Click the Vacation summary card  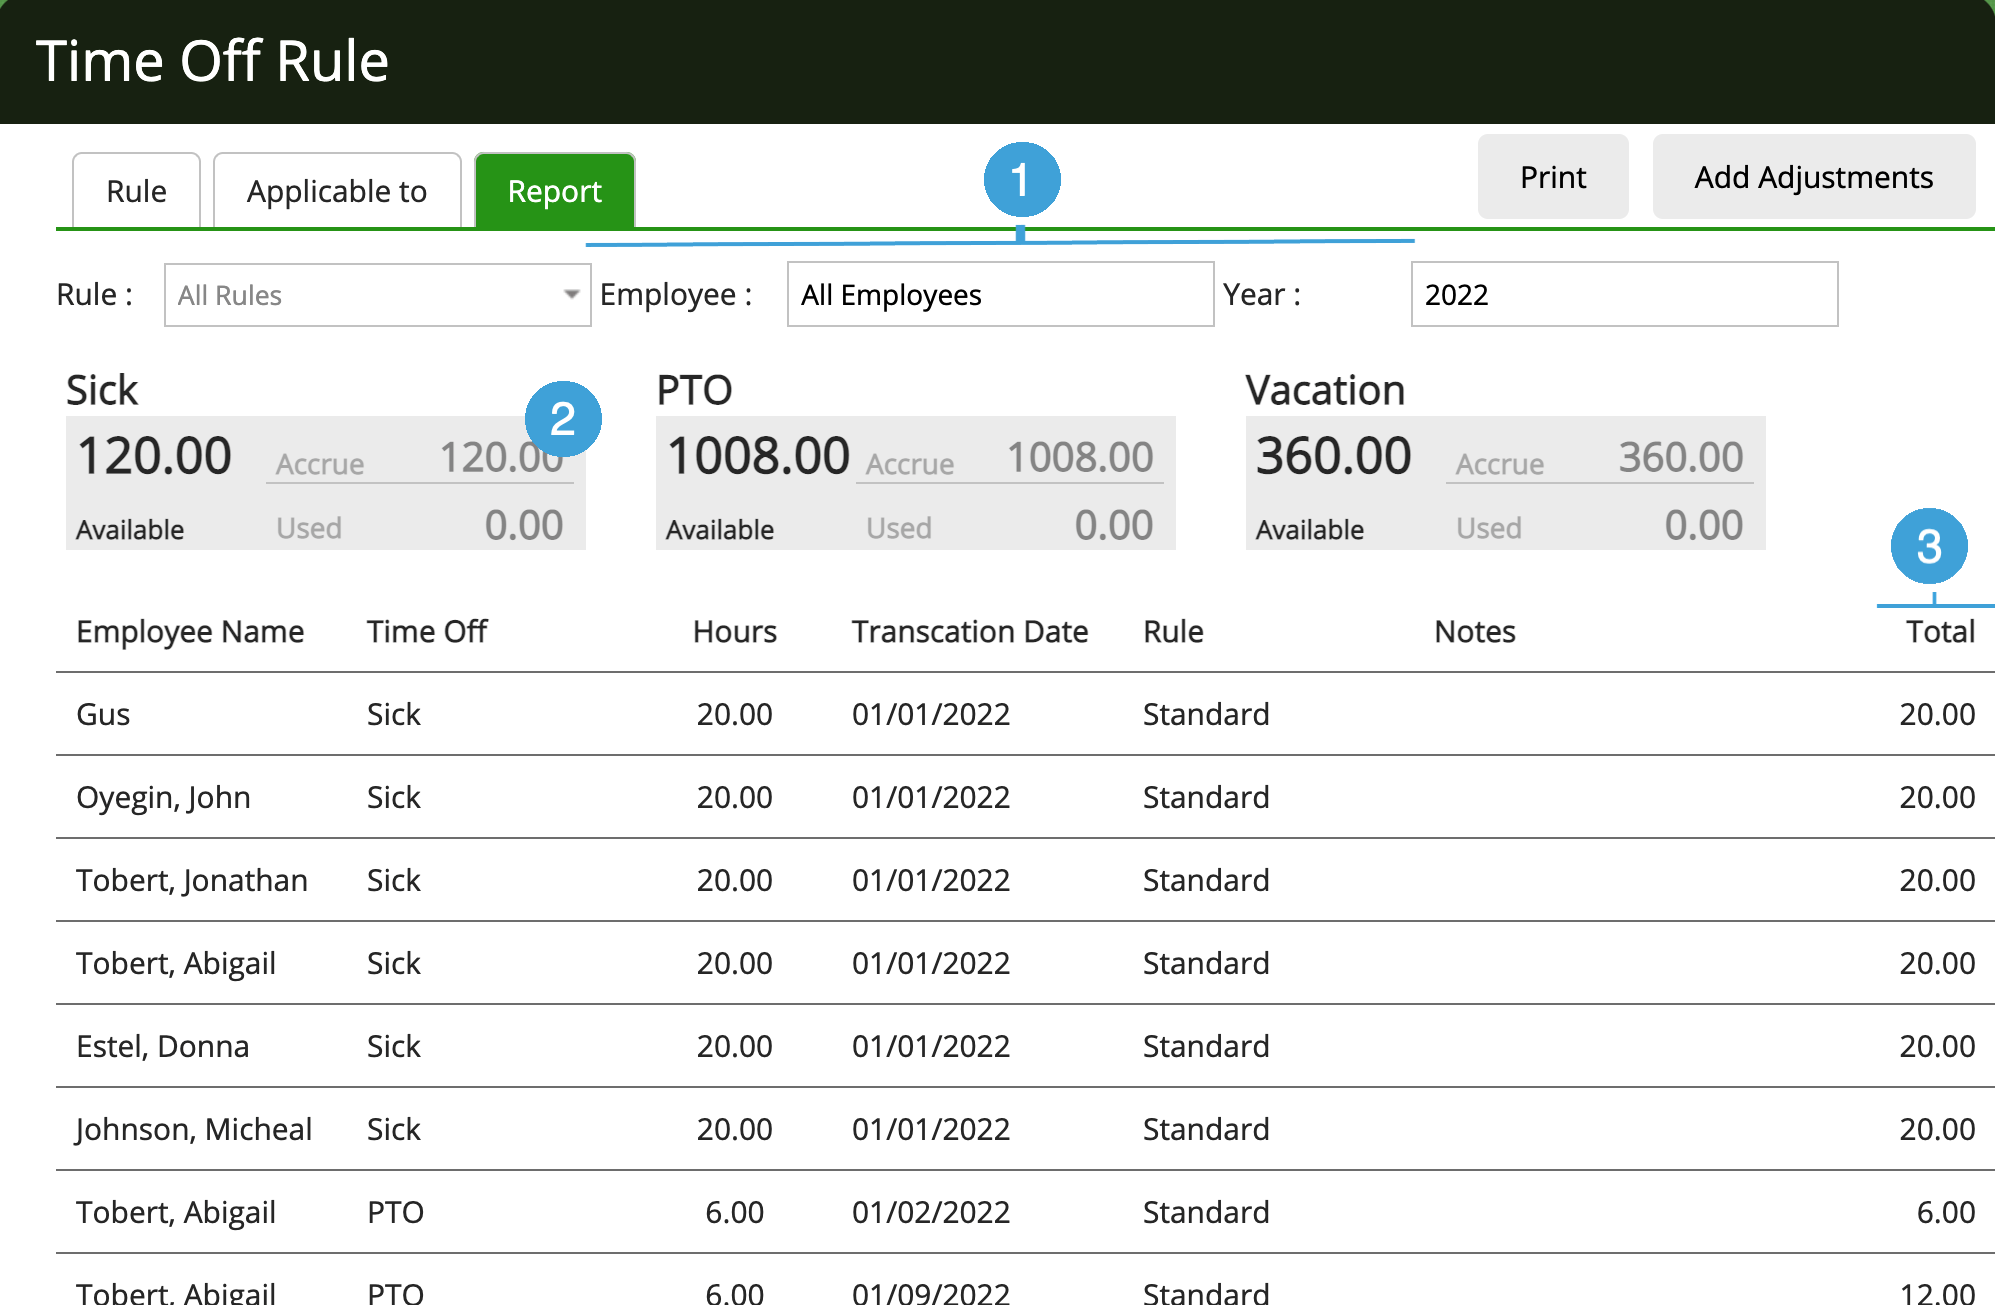1506,483
